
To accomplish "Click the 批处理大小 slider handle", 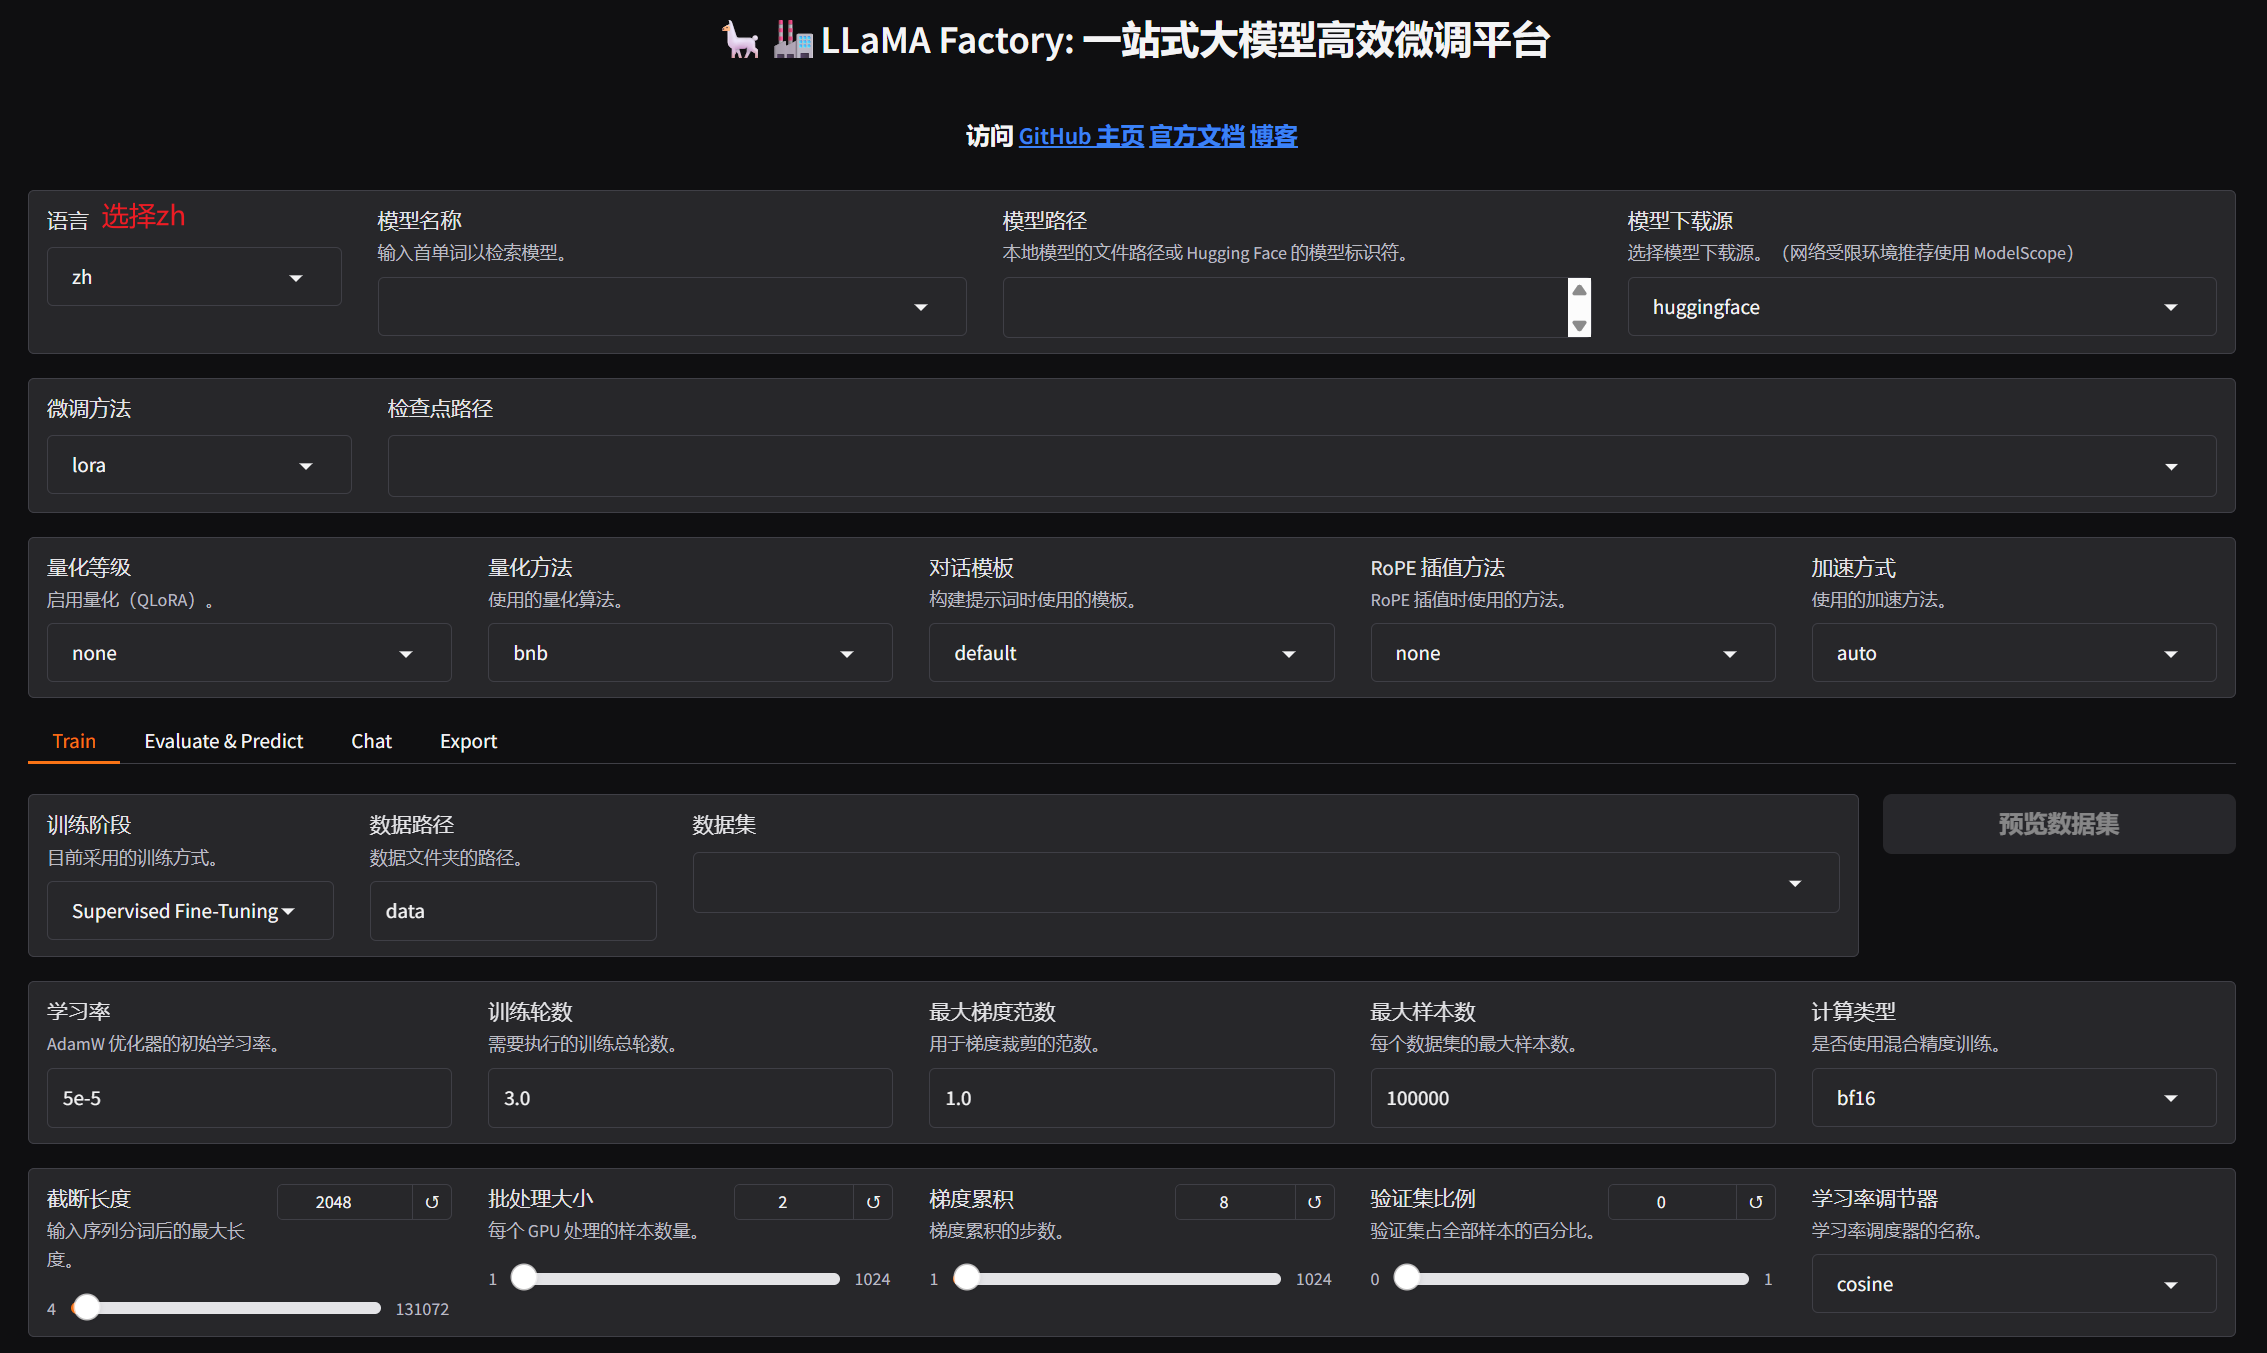I will tap(524, 1278).
